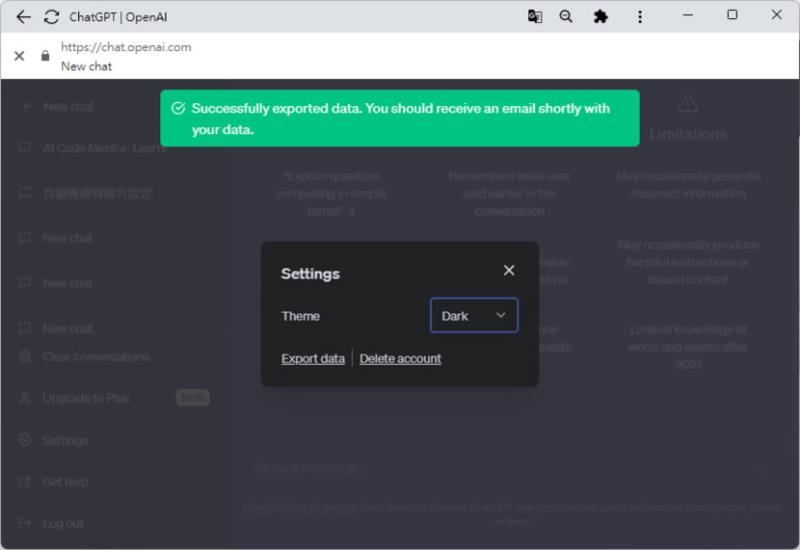800x550 pixels.
Task: Reload the ChatGPT page
Action: pos(52,17)
